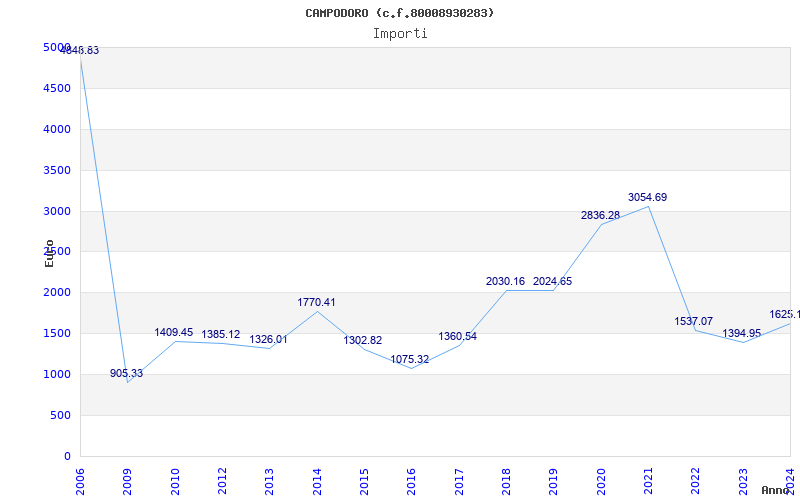Screen dimensions: 800x500
Task: Select the 1075.32 data label
Action: click(410, 360)
